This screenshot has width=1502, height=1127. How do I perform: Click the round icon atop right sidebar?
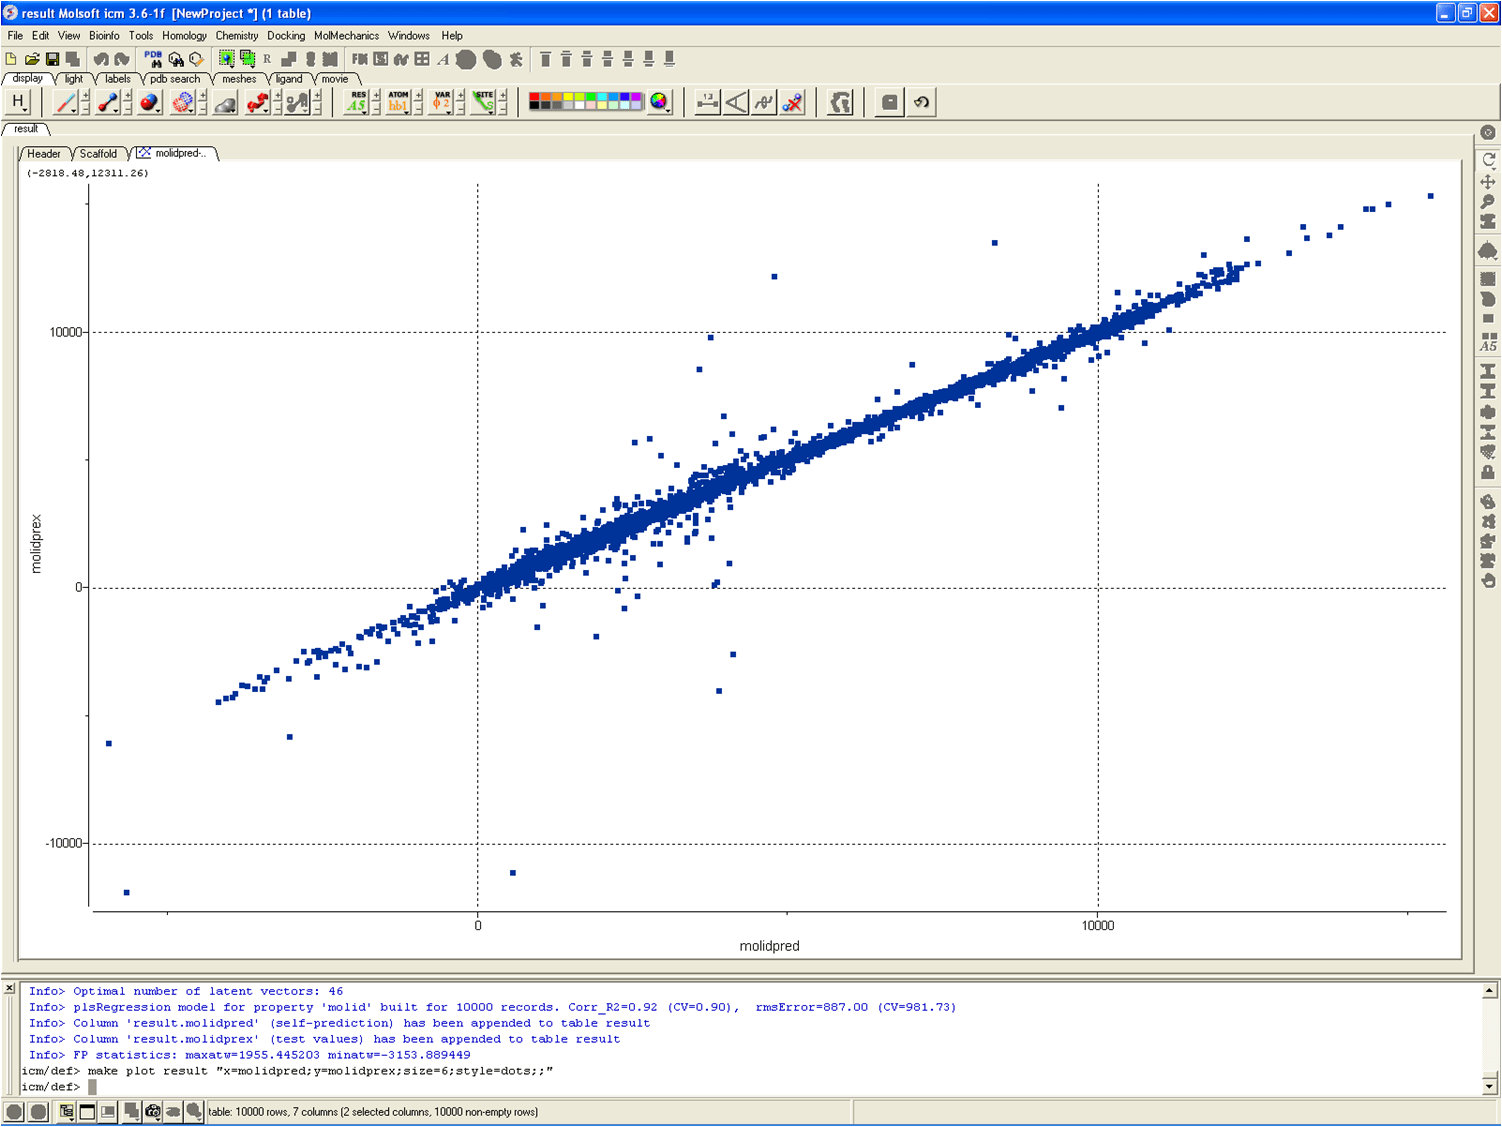1488,133
